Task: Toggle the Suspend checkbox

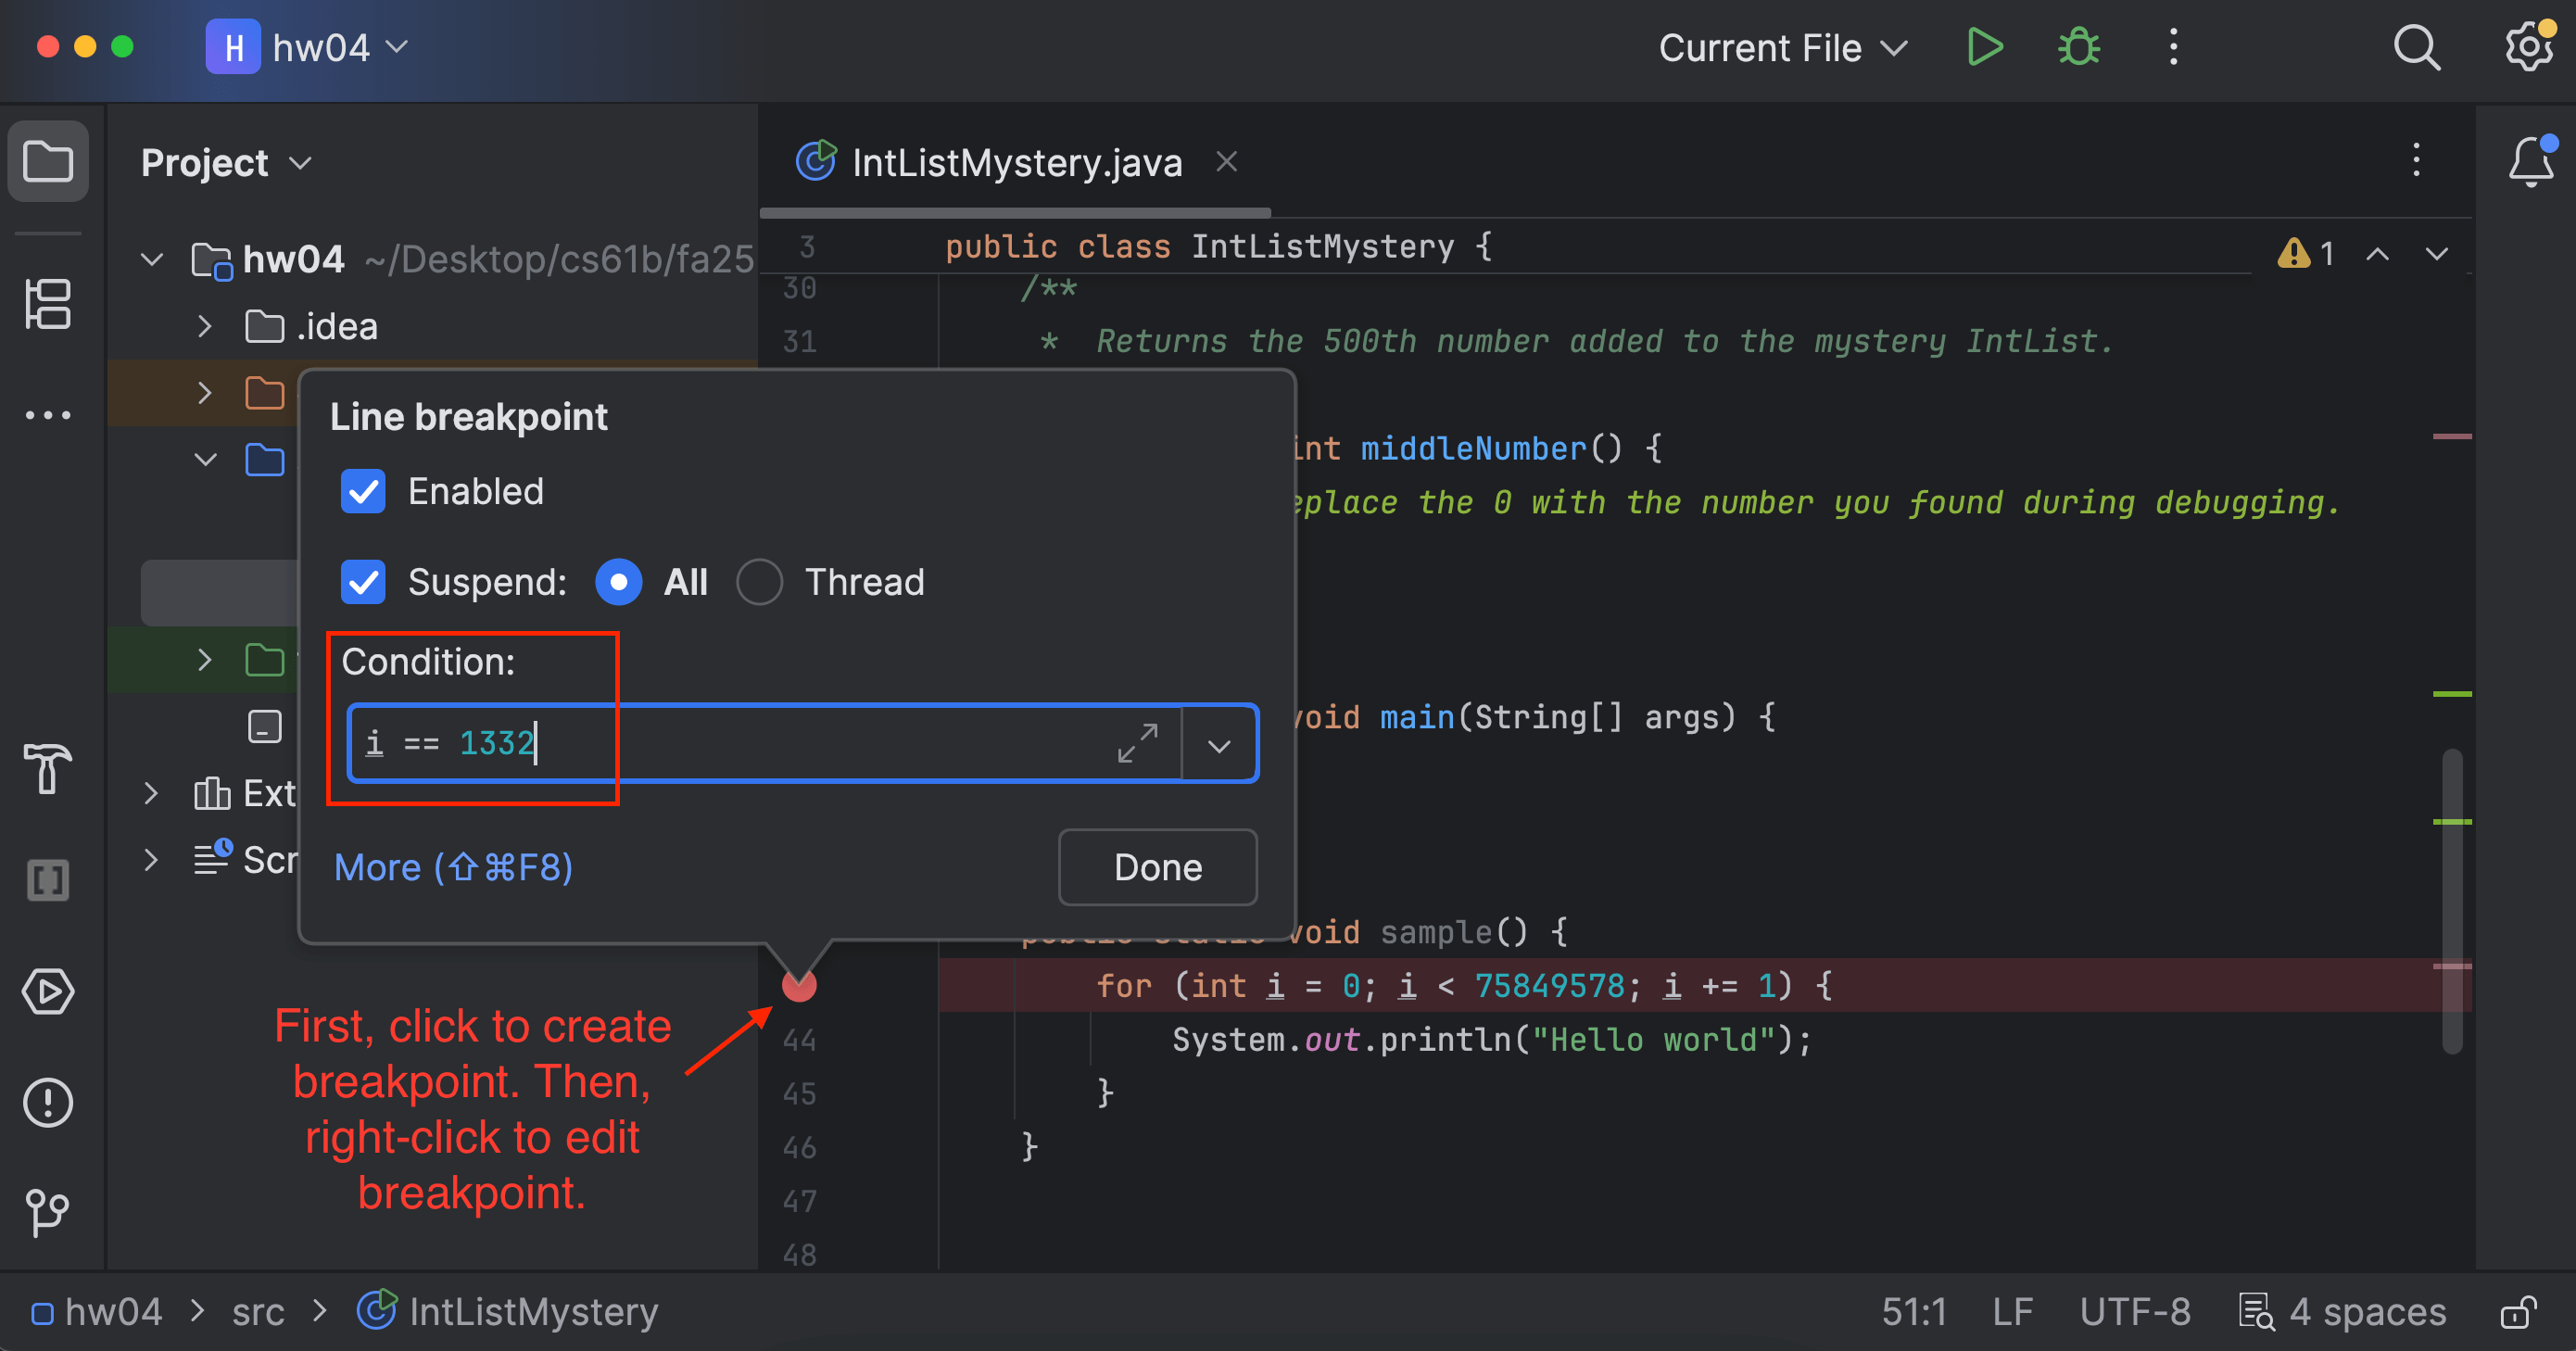Action: pyautogui.click(x=363, y=582)
